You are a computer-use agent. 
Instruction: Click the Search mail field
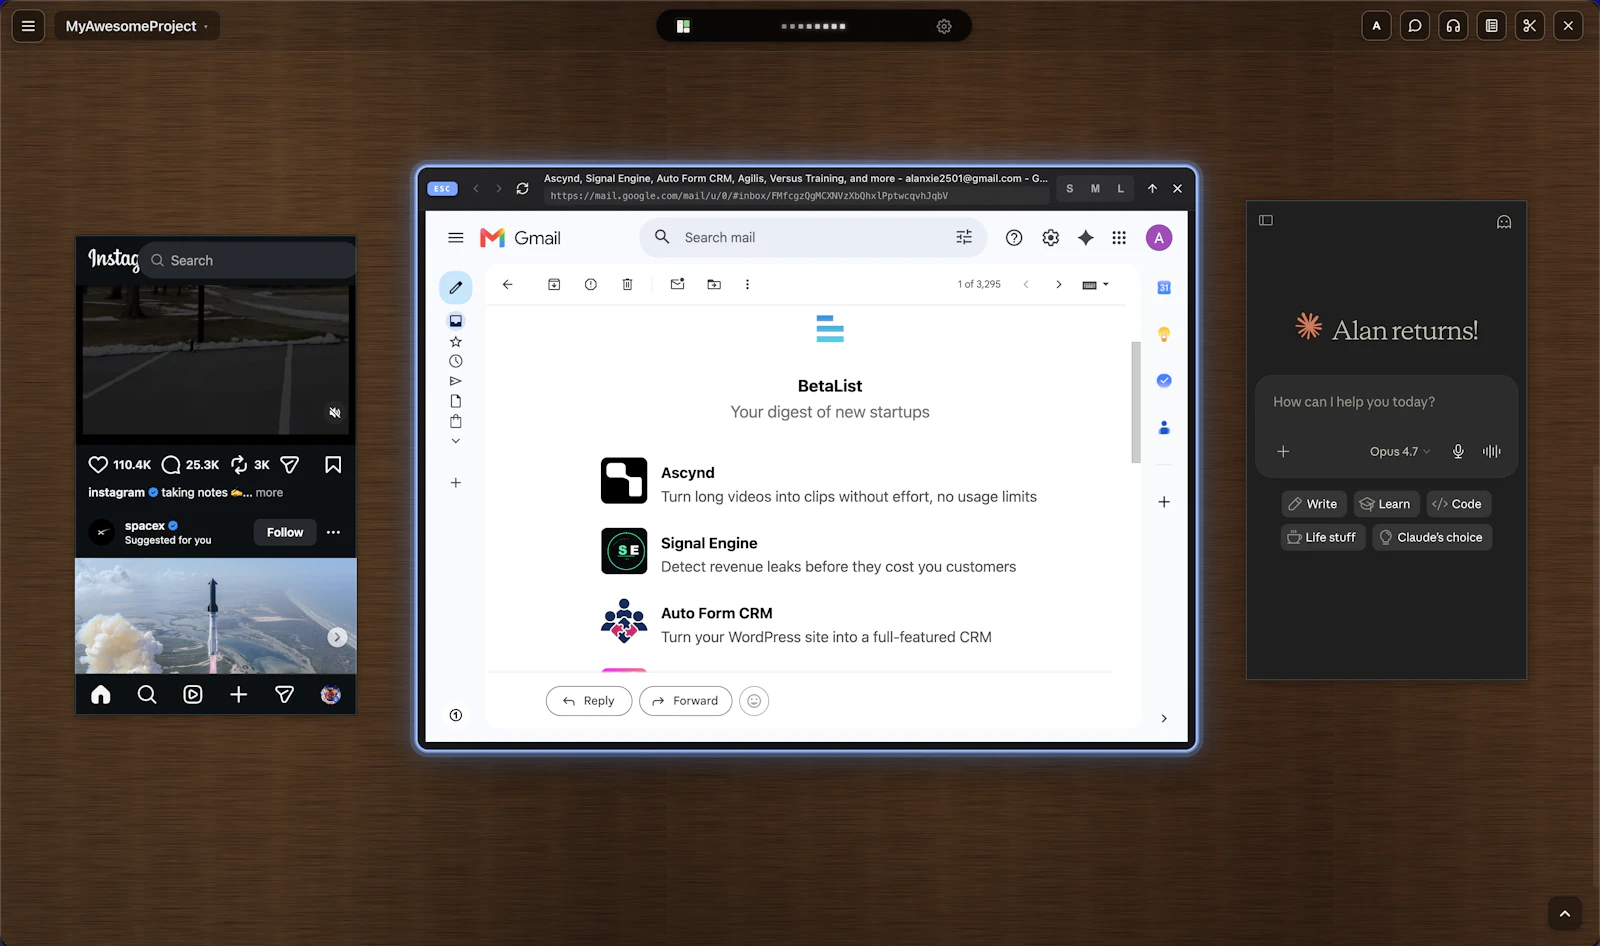point(813,238)
